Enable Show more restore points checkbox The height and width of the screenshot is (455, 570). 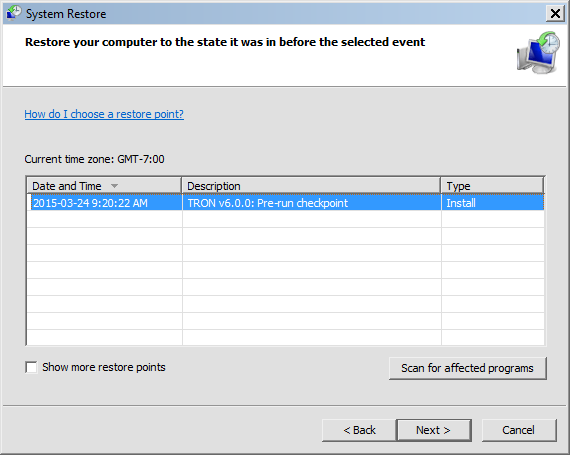tap(31, 367)
